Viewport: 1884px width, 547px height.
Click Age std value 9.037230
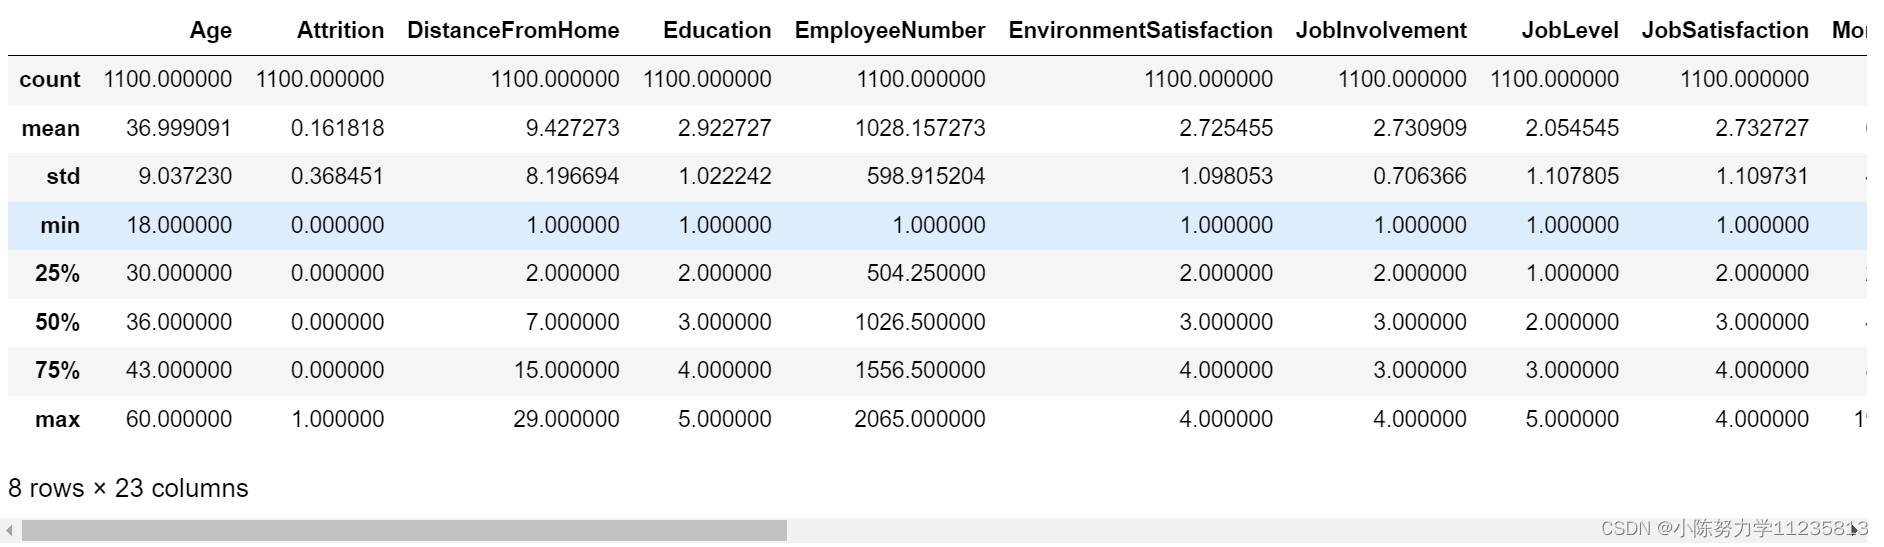tap(185, 177)
